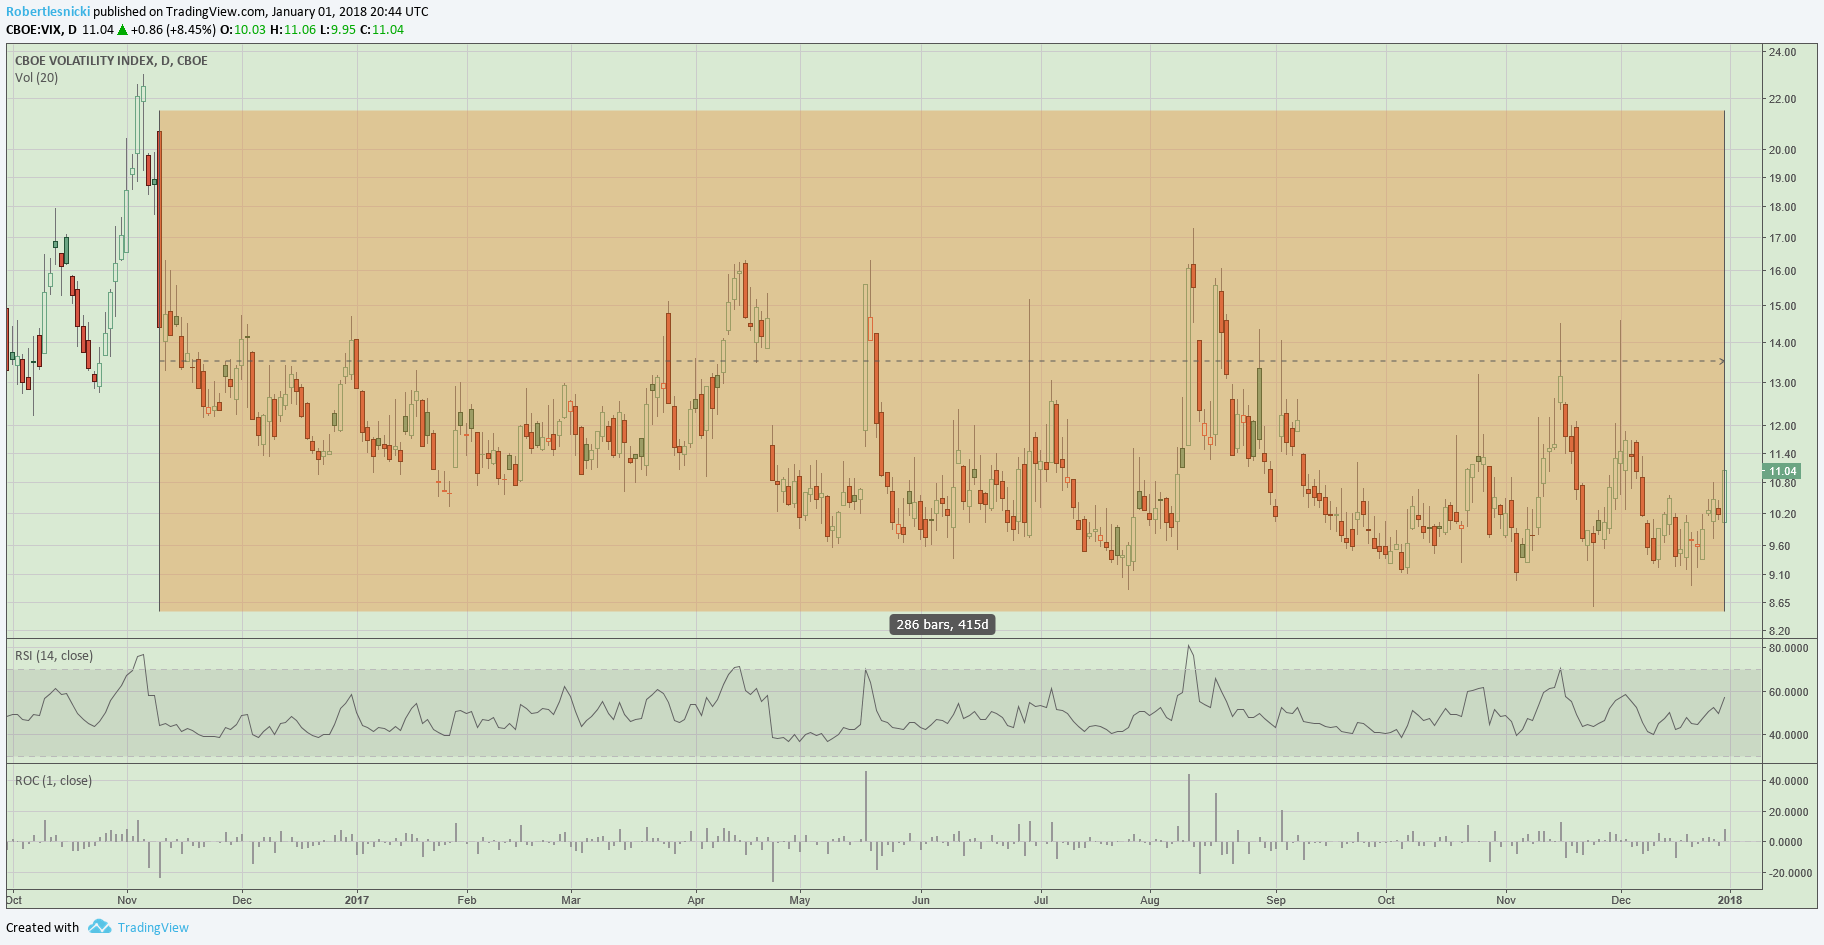Click the 0.0000 ROC axis label
This screenshot has width=1824, height=945.
point(1785,842)
